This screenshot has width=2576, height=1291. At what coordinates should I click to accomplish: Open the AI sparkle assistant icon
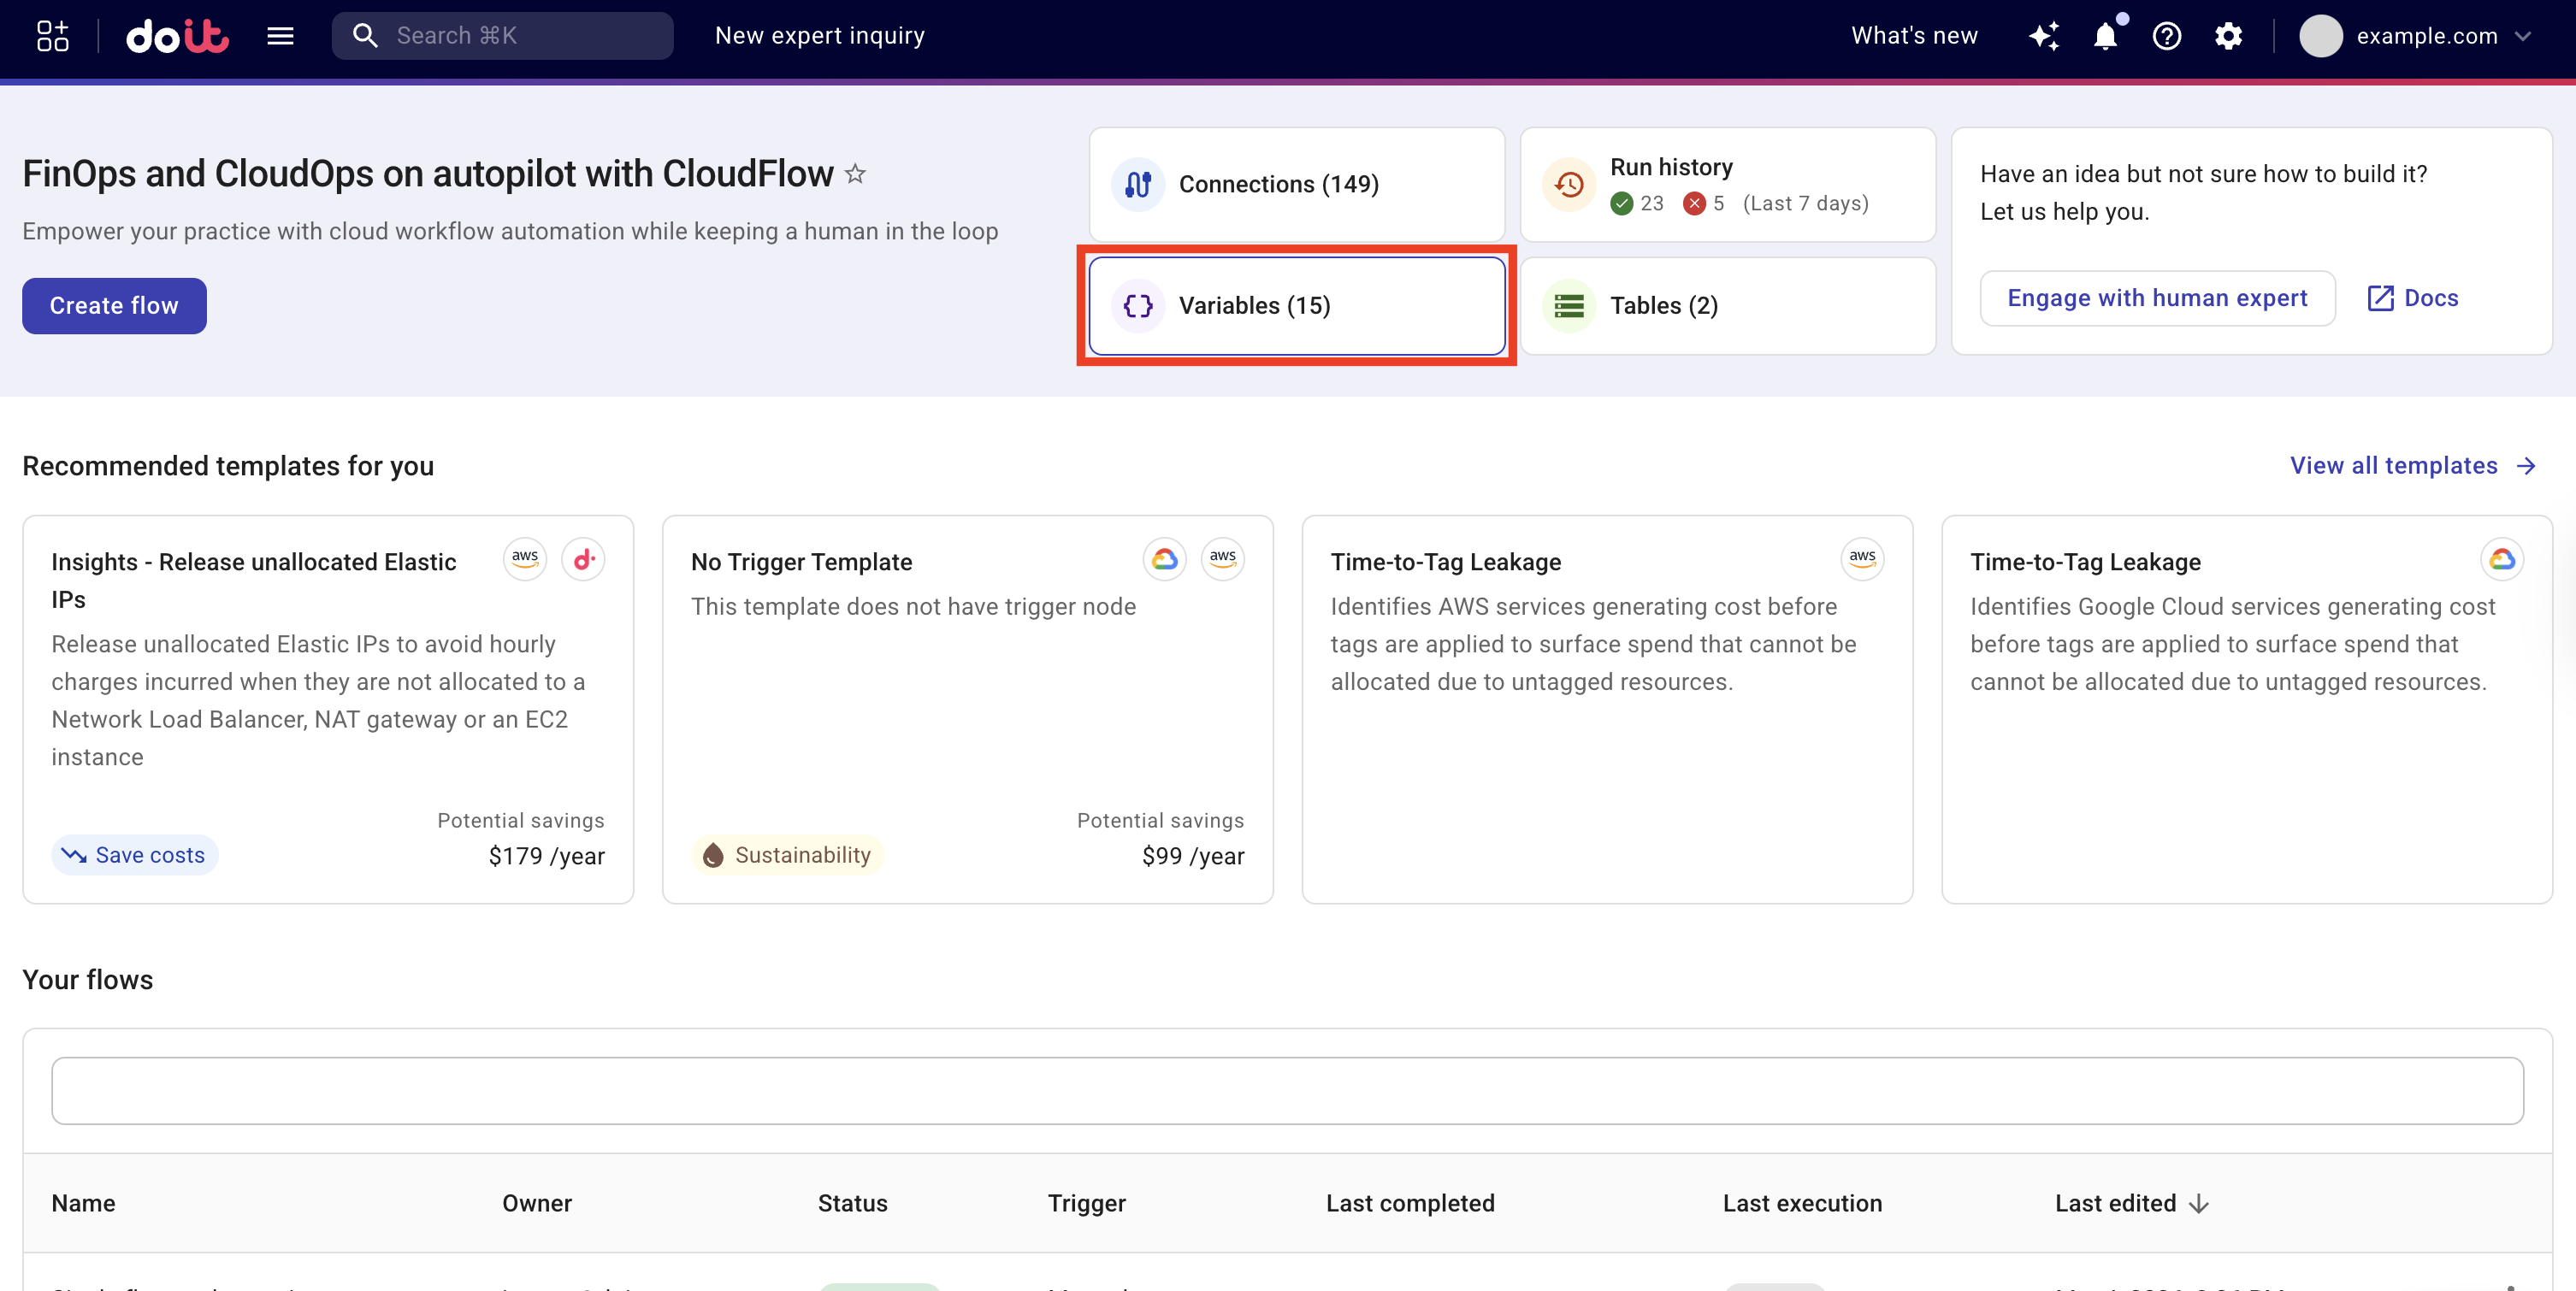tap(2044, 36)
